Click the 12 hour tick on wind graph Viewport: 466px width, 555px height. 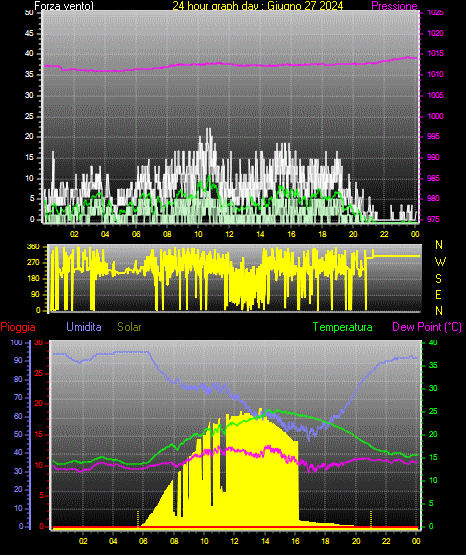(229, 234)
